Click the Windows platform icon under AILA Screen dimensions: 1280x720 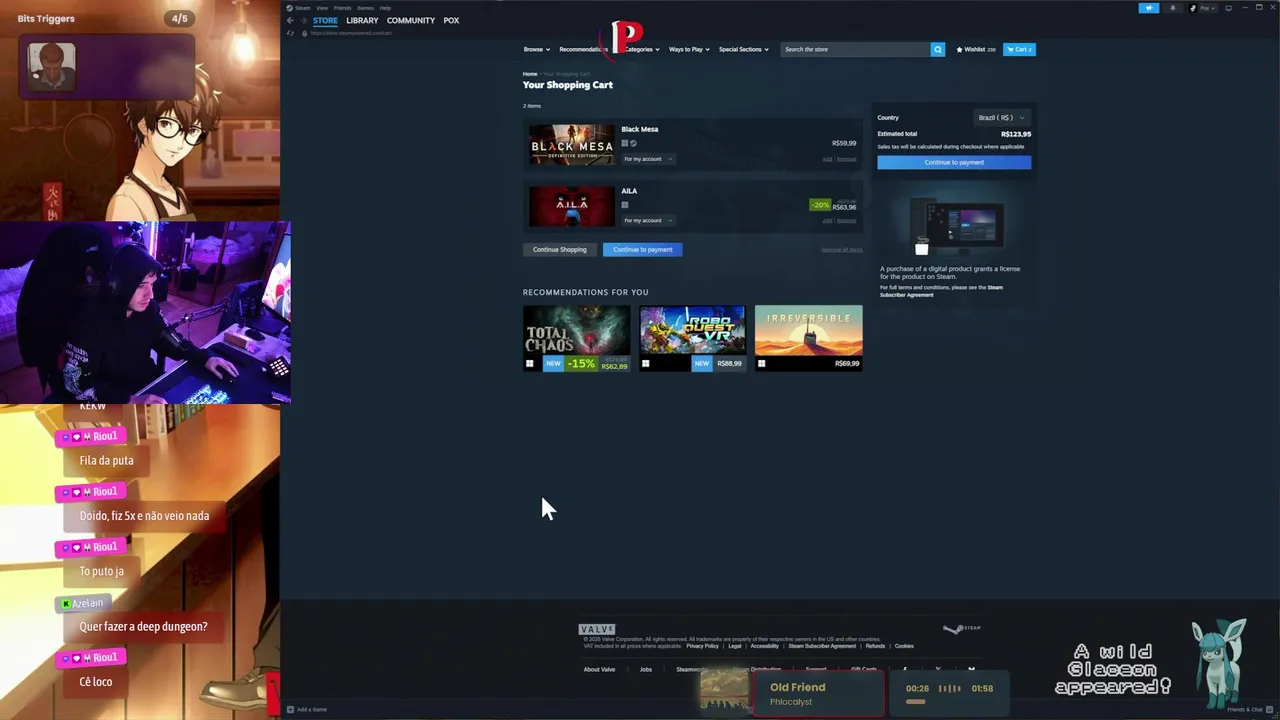click(625, 205)
